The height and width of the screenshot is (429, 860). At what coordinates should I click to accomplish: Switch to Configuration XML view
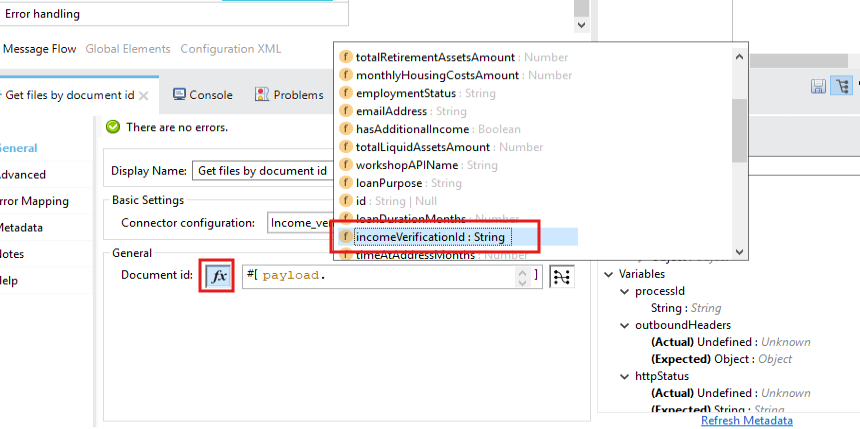pyautogui.click(x=231, y=48)
